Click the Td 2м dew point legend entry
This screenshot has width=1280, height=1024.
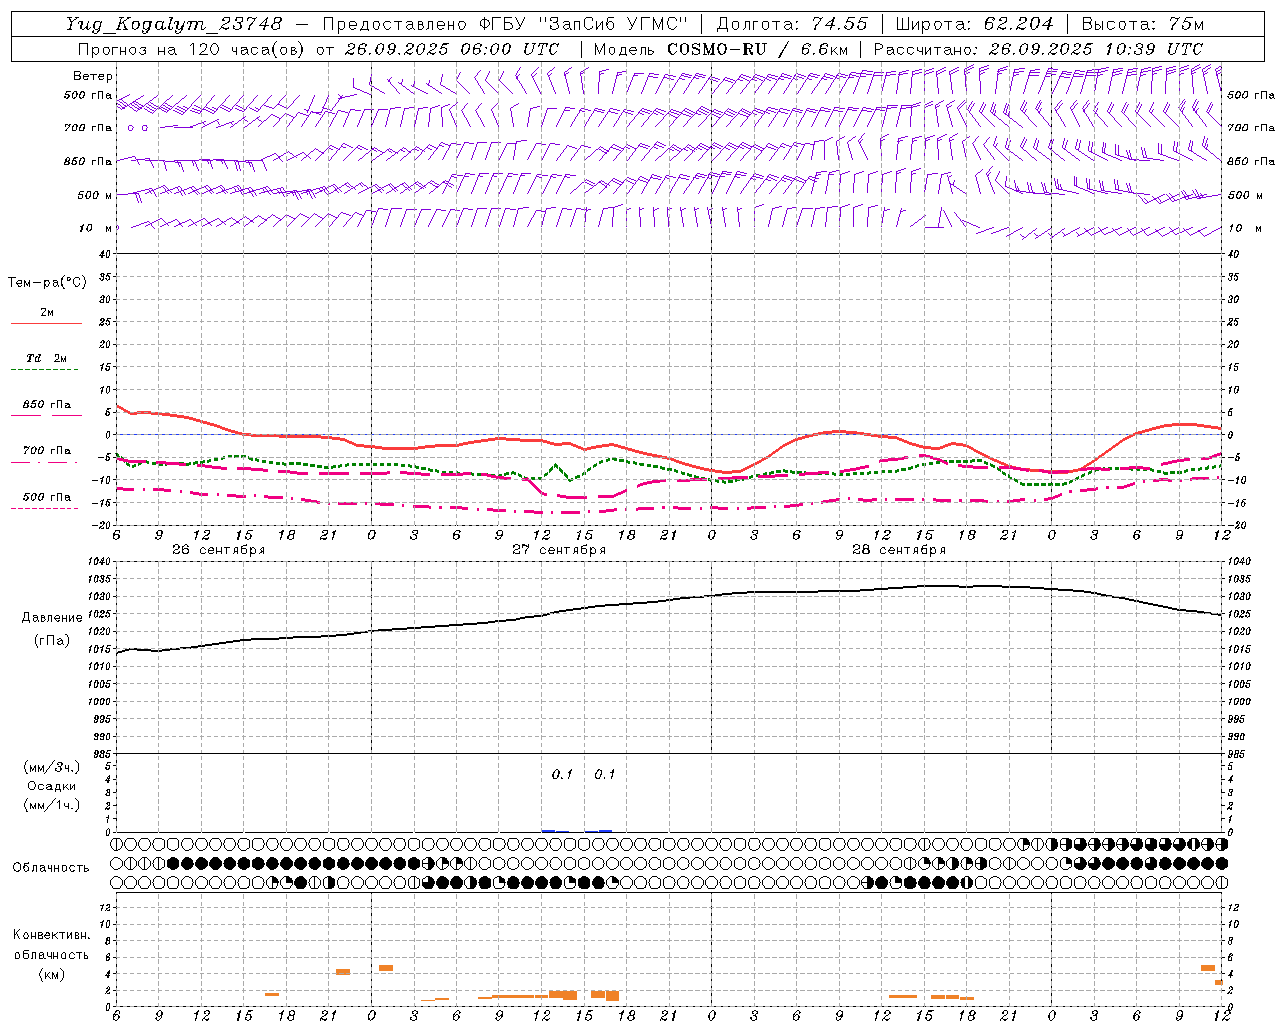coord(46,358)
